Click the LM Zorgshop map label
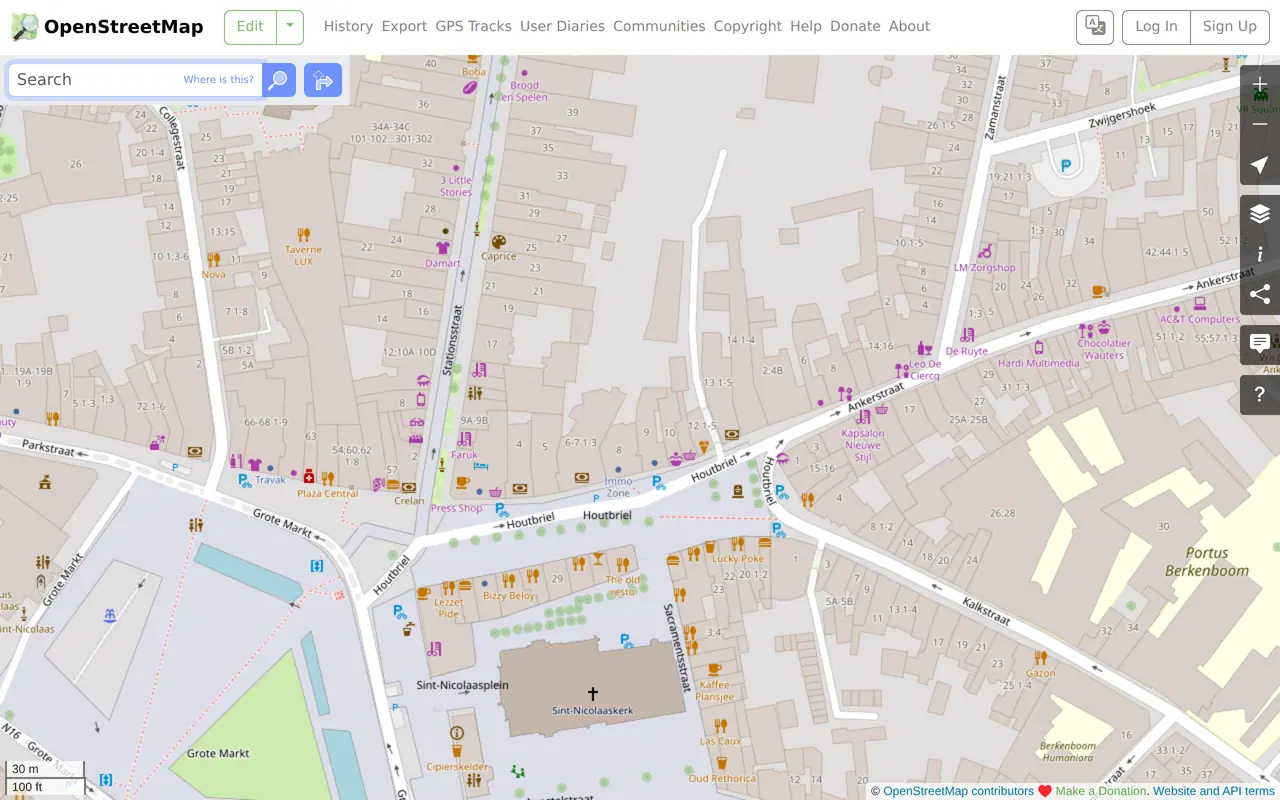 tap(984, 268)
